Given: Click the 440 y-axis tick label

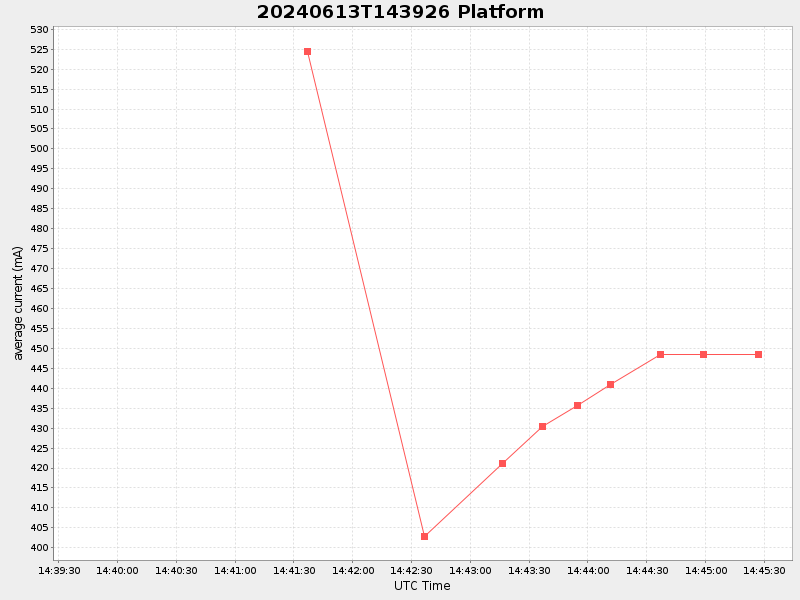Looking at the screenshot, I should click(x=39, y=388).
